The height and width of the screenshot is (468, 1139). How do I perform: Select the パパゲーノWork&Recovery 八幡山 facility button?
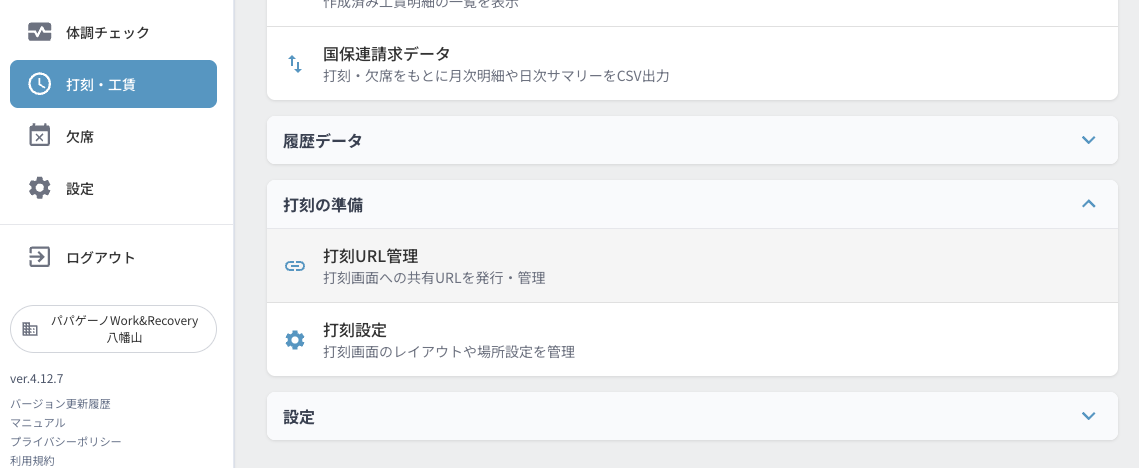pyautogui.click(x=113, y=329)
